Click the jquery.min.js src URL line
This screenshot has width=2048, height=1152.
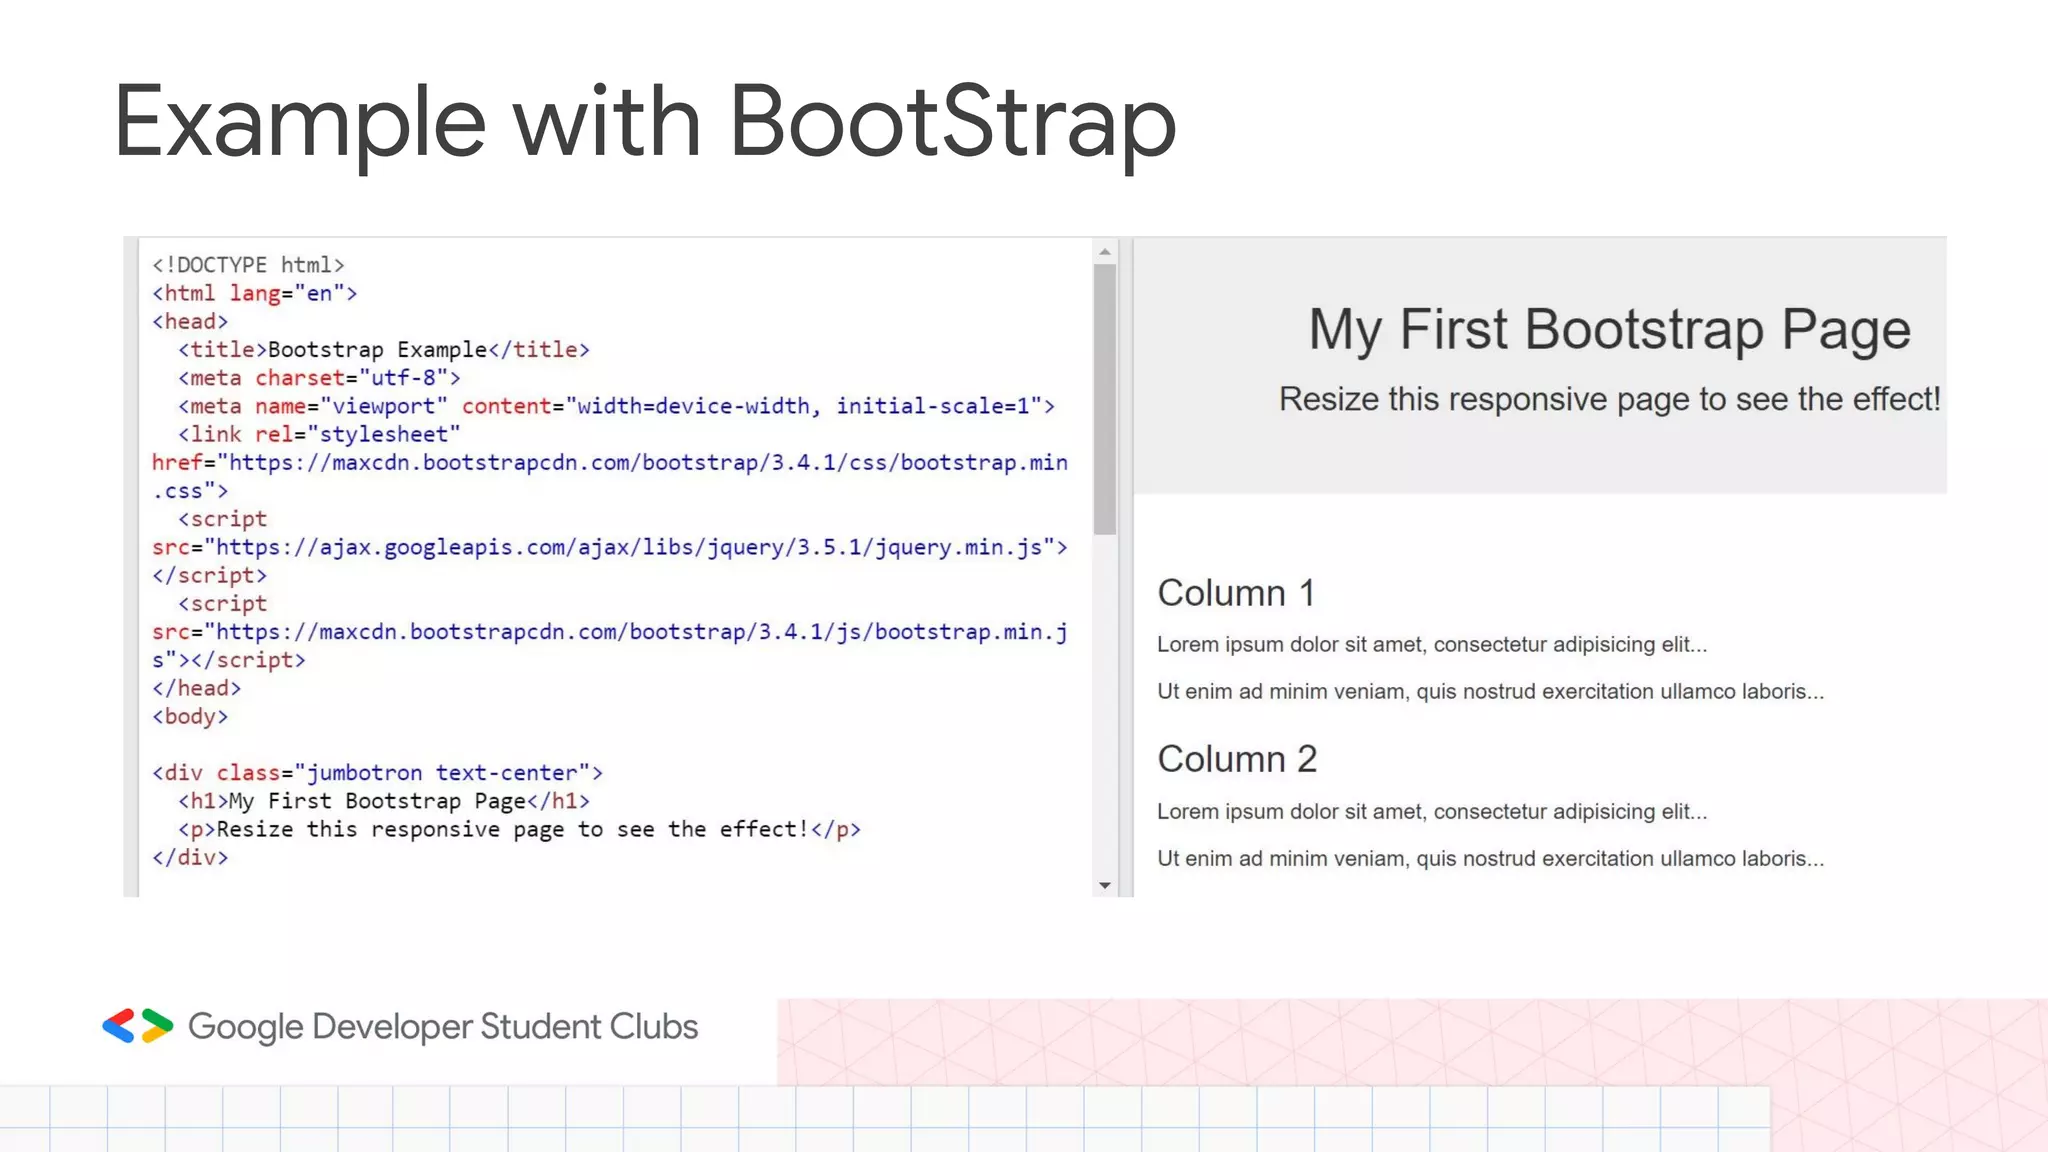(610, 547)
